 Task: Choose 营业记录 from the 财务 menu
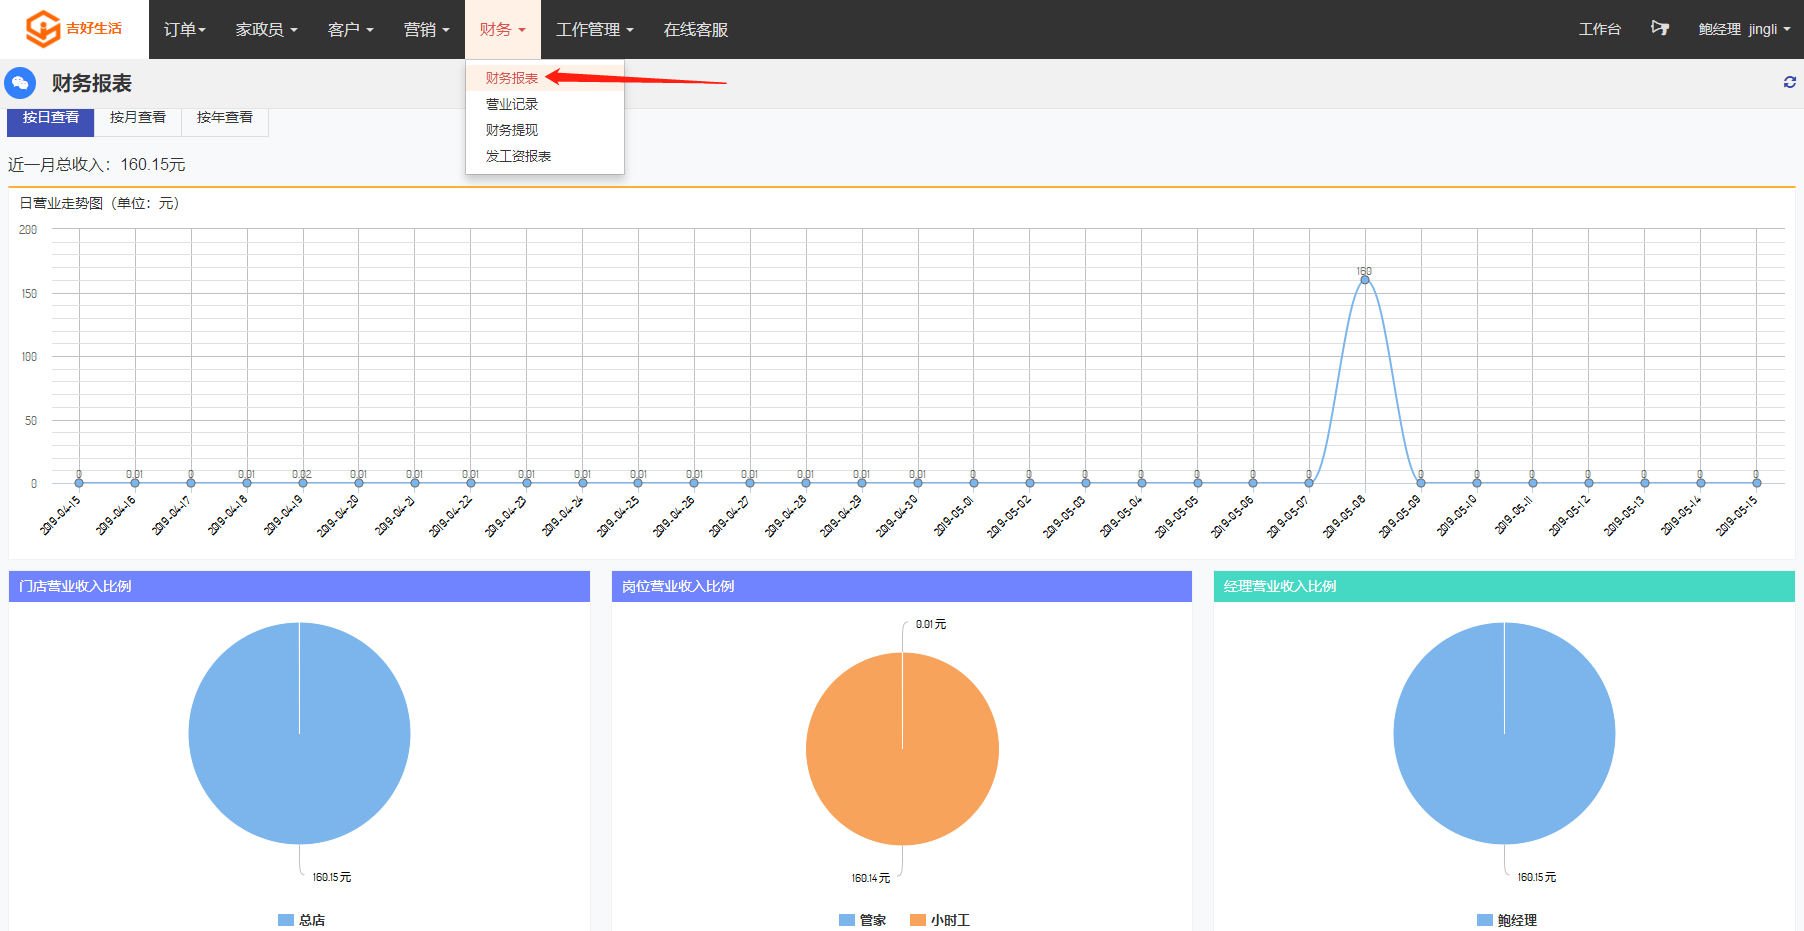click(545, 104)
